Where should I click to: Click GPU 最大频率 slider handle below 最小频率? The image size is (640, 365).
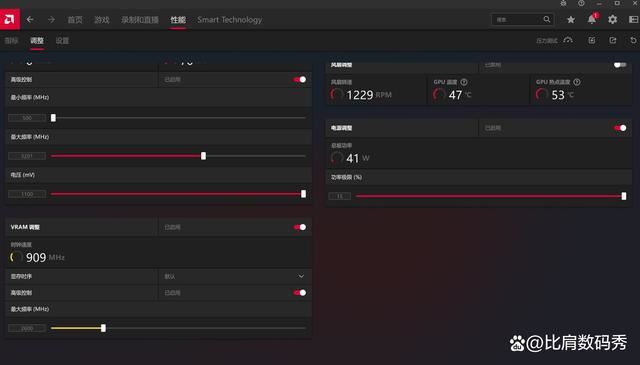[x=203, y=156]
